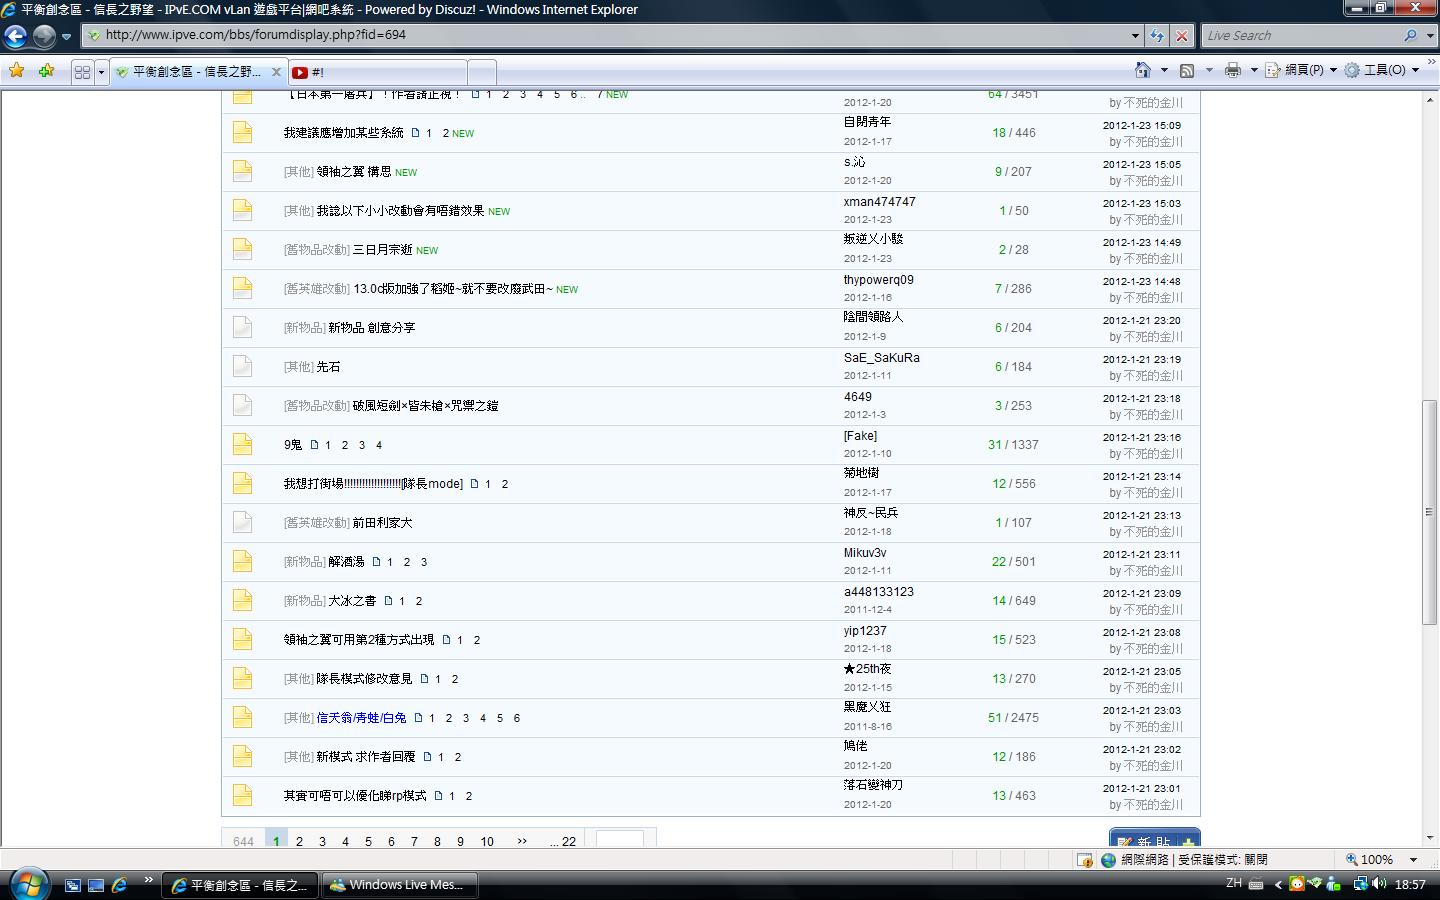Click the Add to Favorites icon
This screenshot has width=1440, height=900.
[46, 70]
